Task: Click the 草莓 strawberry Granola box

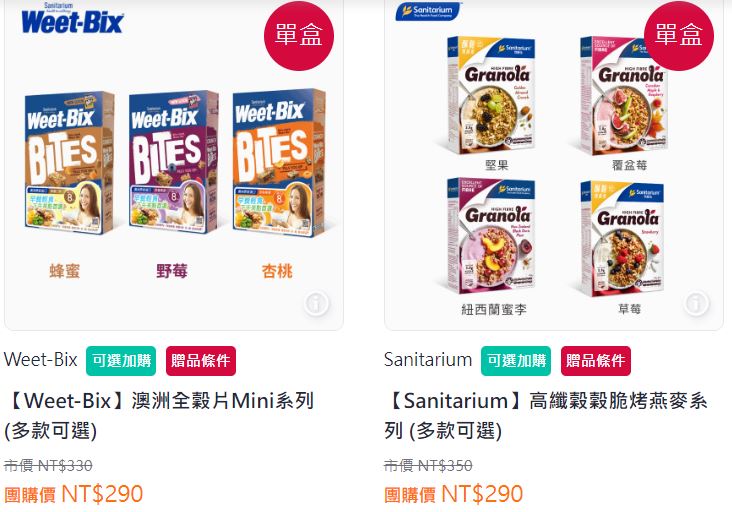Action: coord(622,238)
